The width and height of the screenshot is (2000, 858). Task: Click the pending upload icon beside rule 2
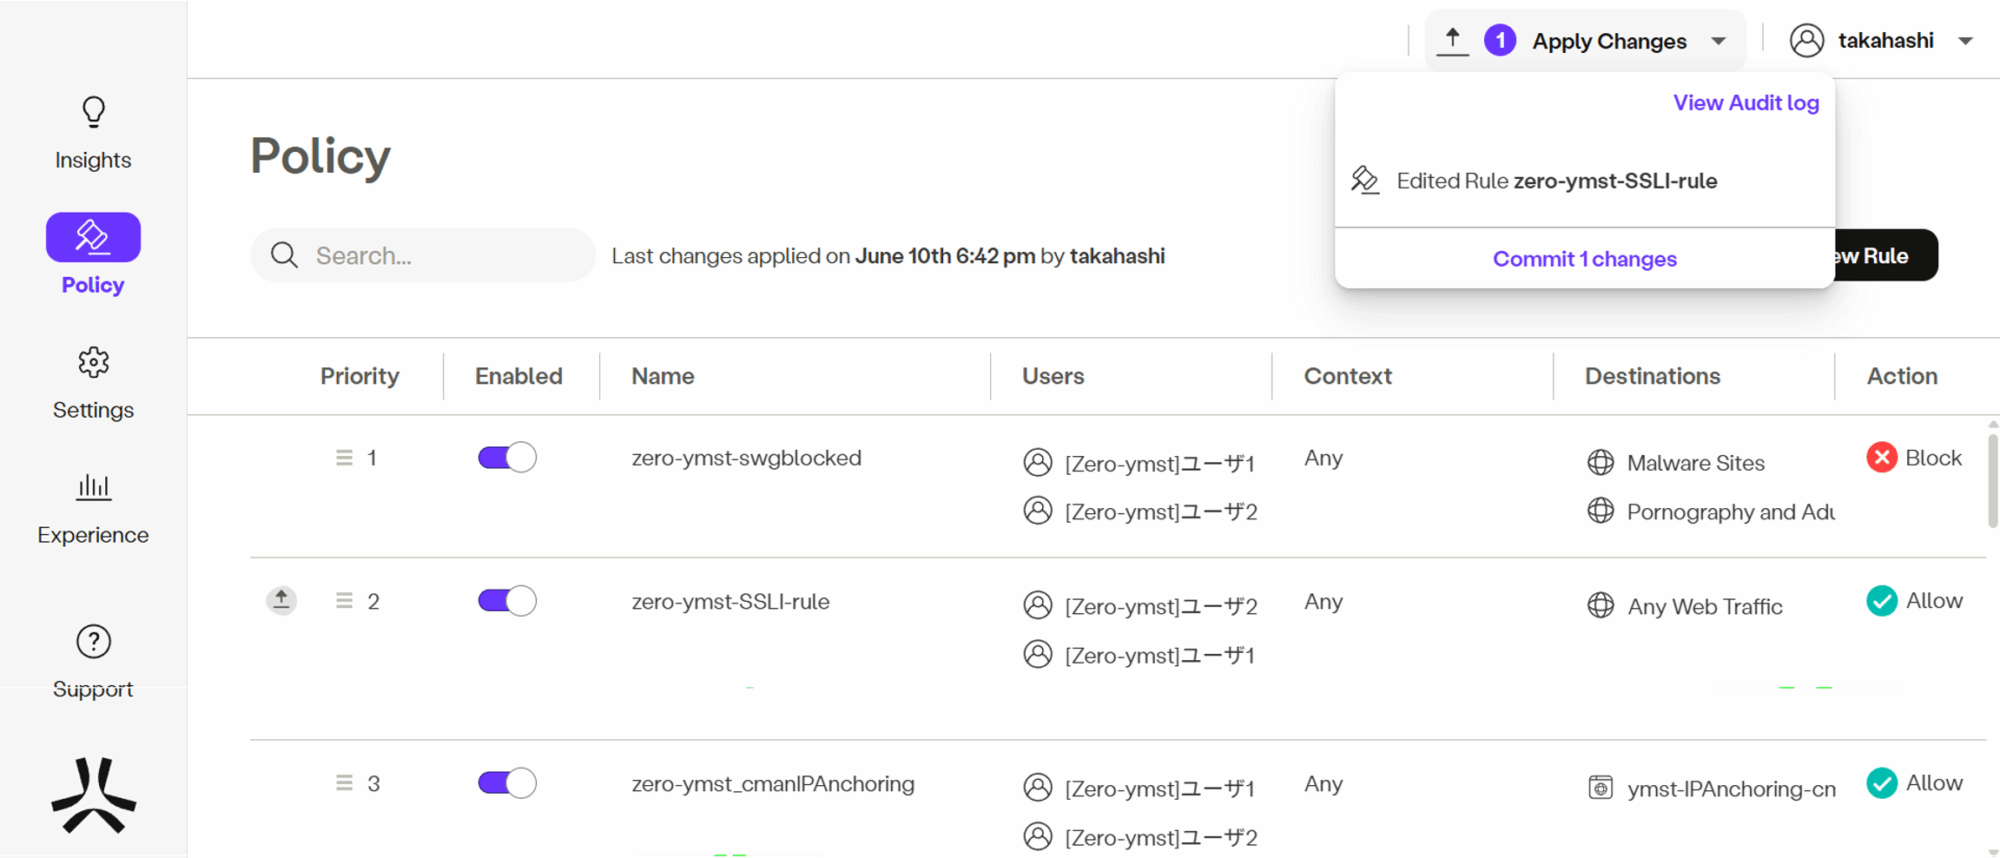[282, 600]
